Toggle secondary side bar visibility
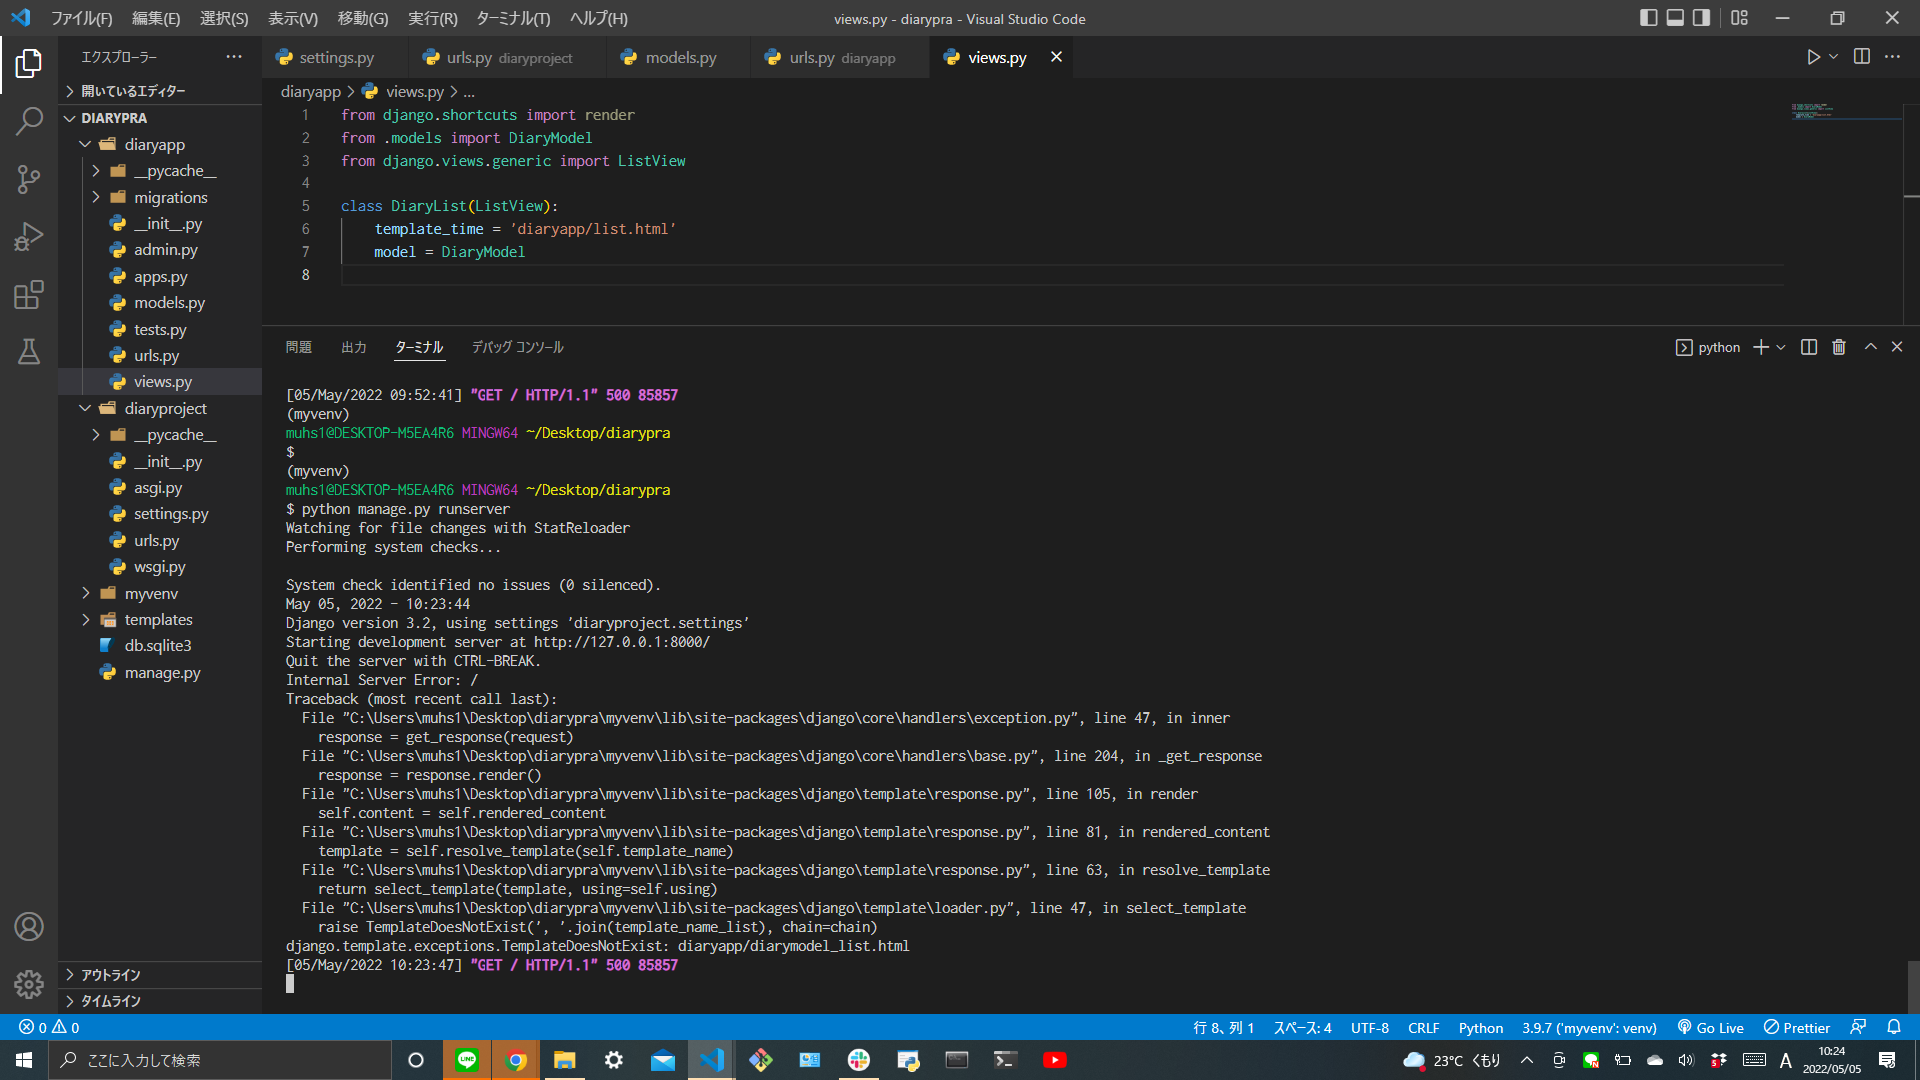 coord(1701,18)
